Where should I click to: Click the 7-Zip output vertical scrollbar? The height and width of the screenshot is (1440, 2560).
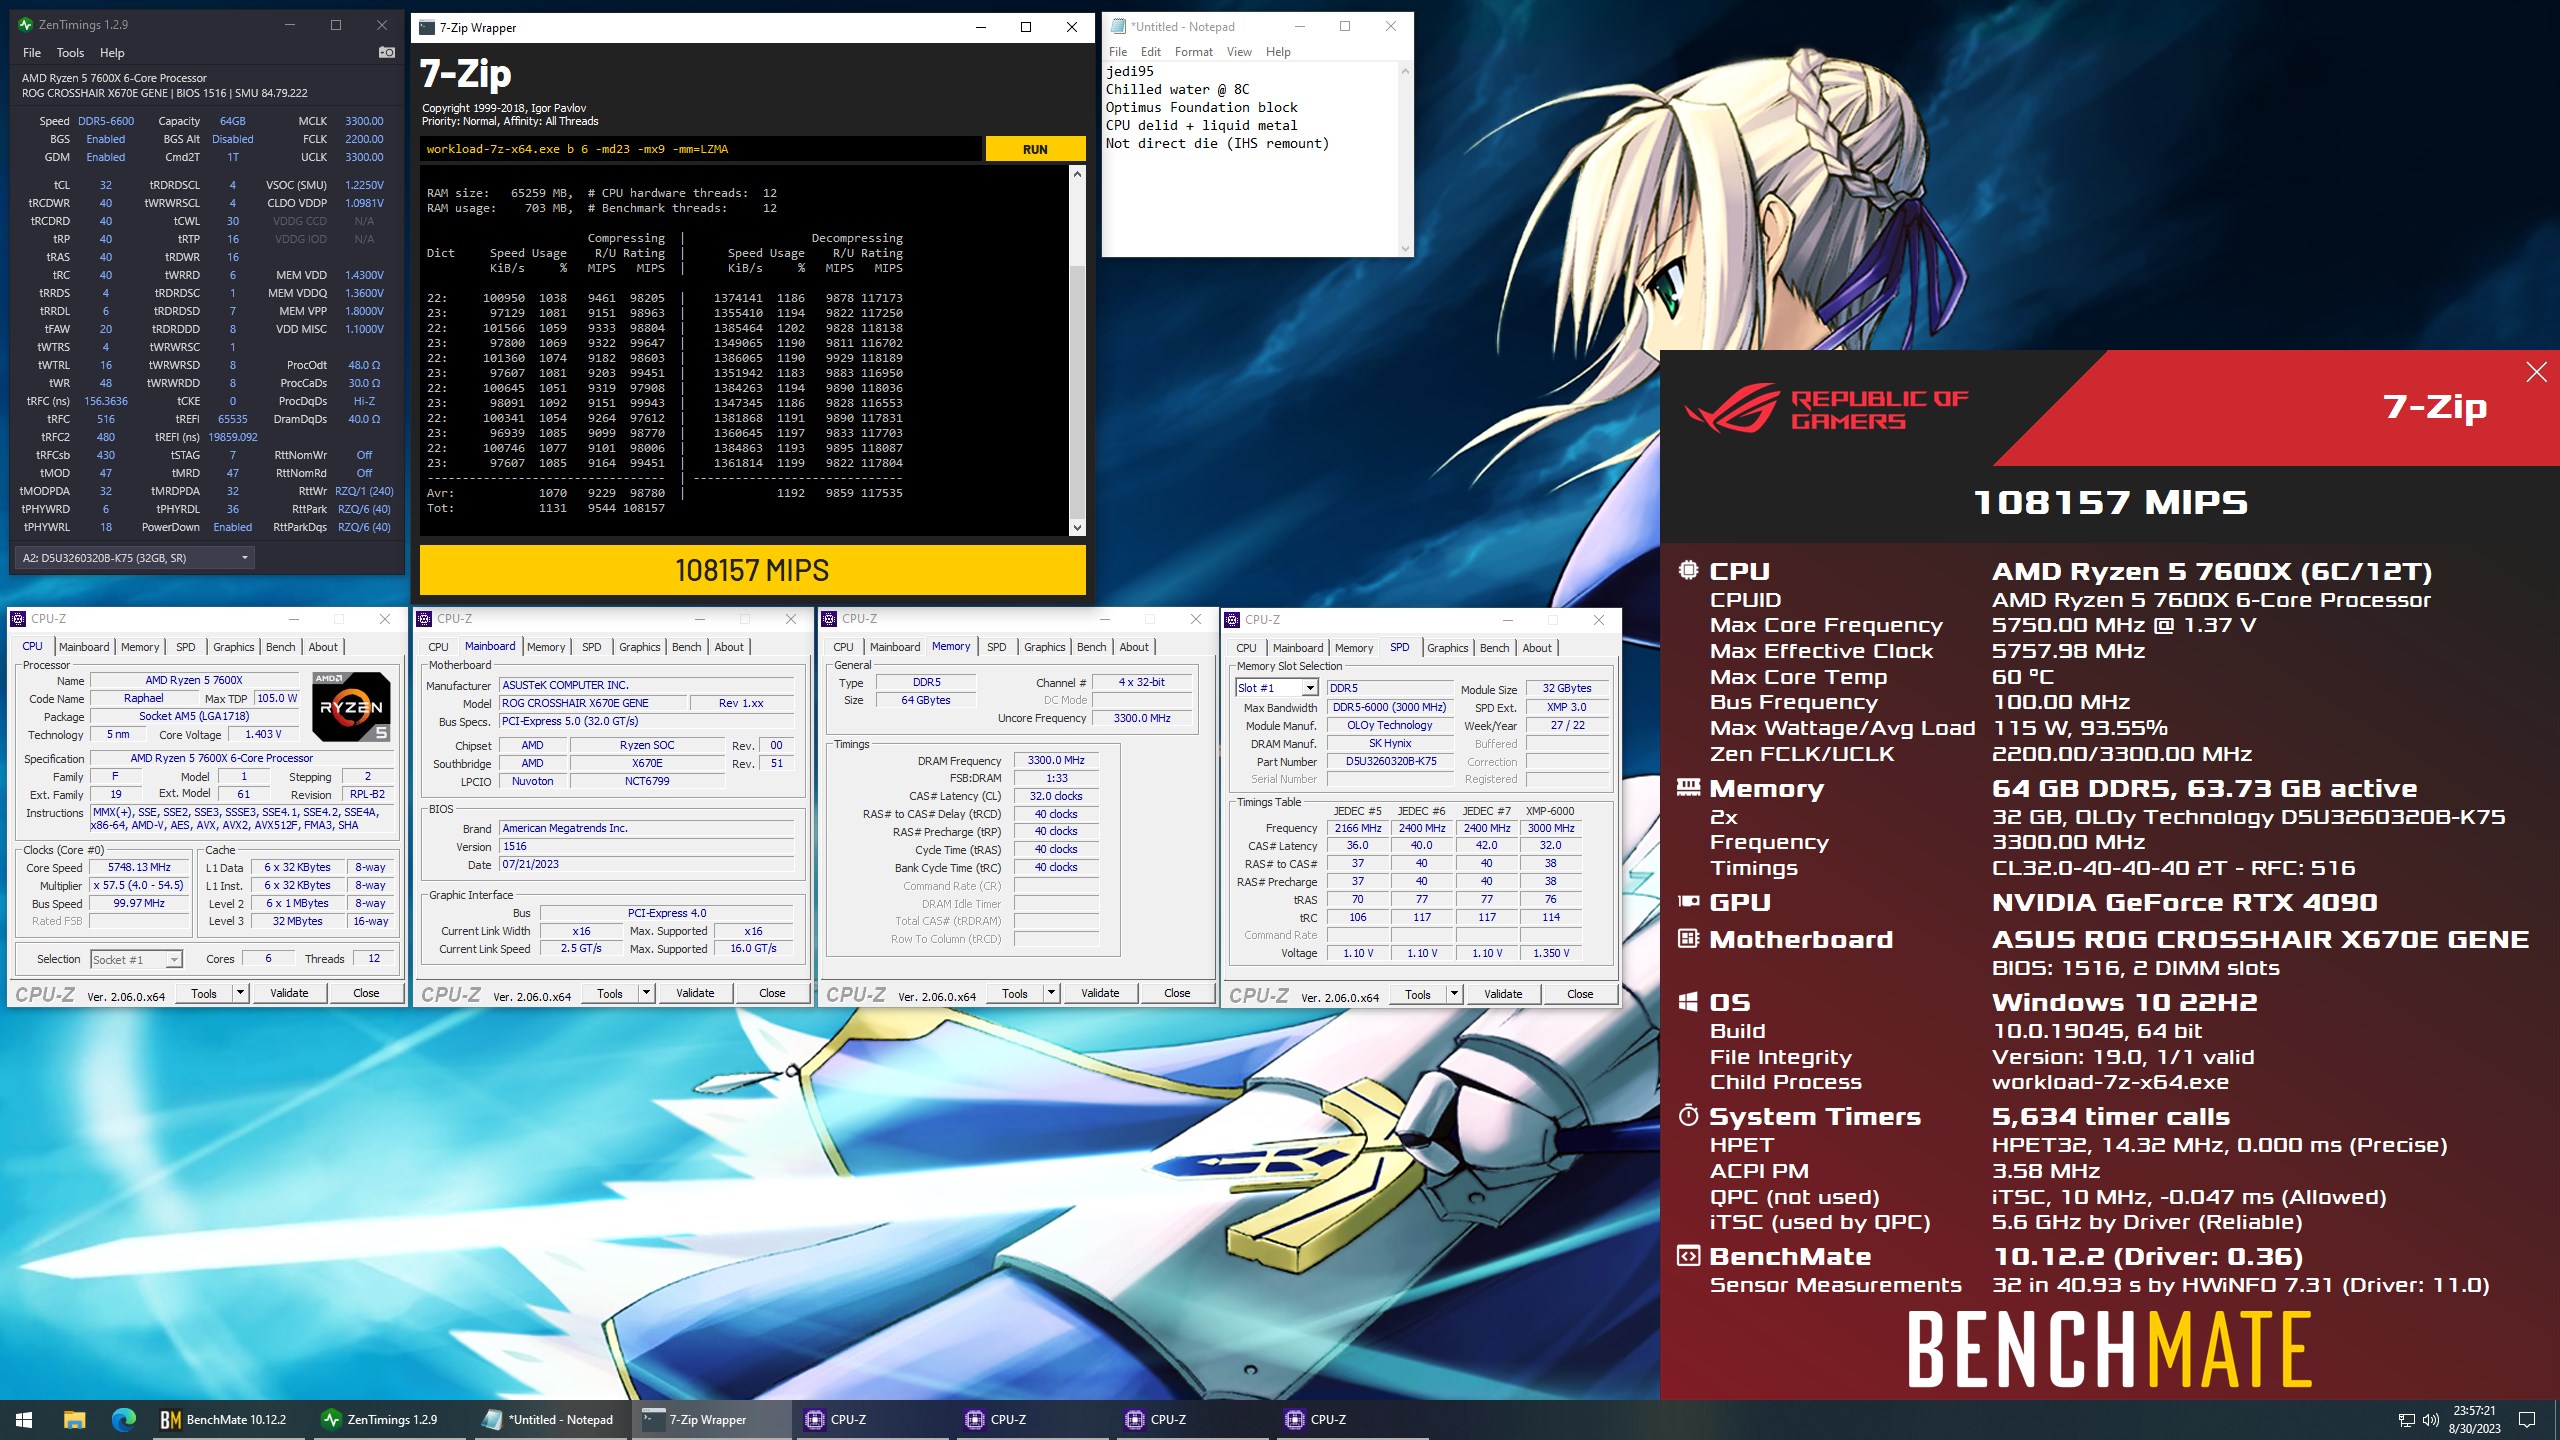1077,350
